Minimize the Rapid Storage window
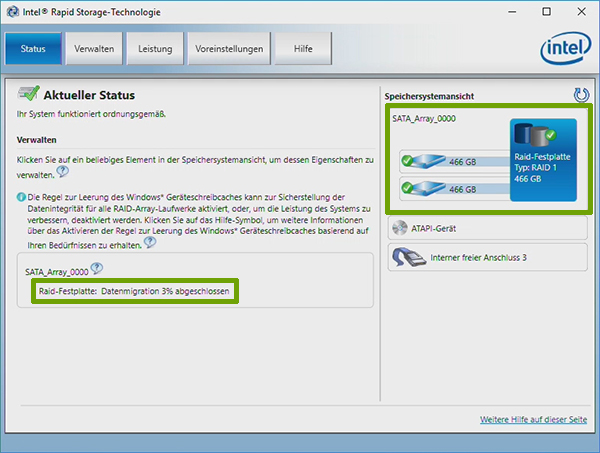This screenshot has height=453, width=600. [512, 12]
